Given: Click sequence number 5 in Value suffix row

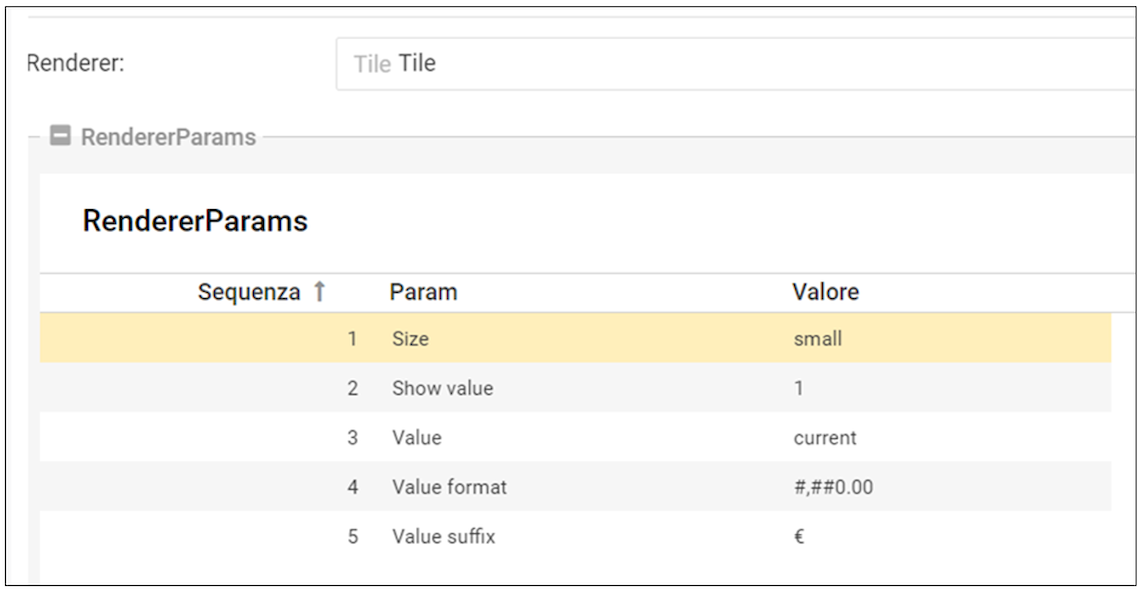Looking at the screenshot, I should pos(352,537).
